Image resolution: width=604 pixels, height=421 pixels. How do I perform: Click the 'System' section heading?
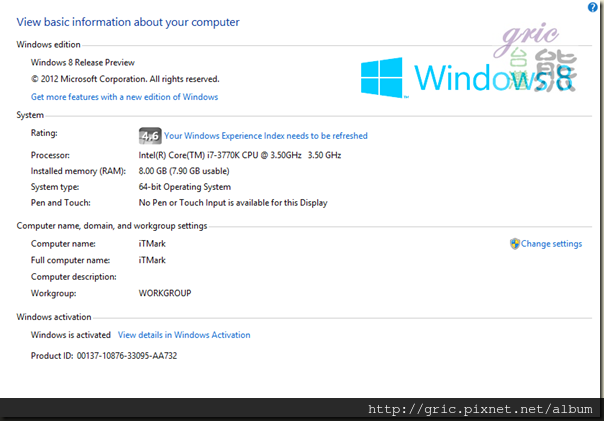[x=30, y=115]
